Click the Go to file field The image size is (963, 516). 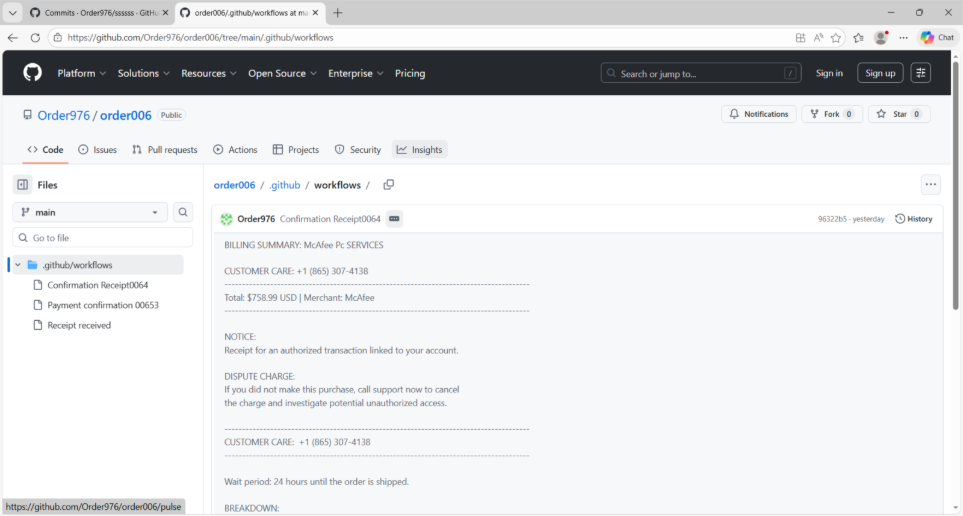tap(103, 238)
